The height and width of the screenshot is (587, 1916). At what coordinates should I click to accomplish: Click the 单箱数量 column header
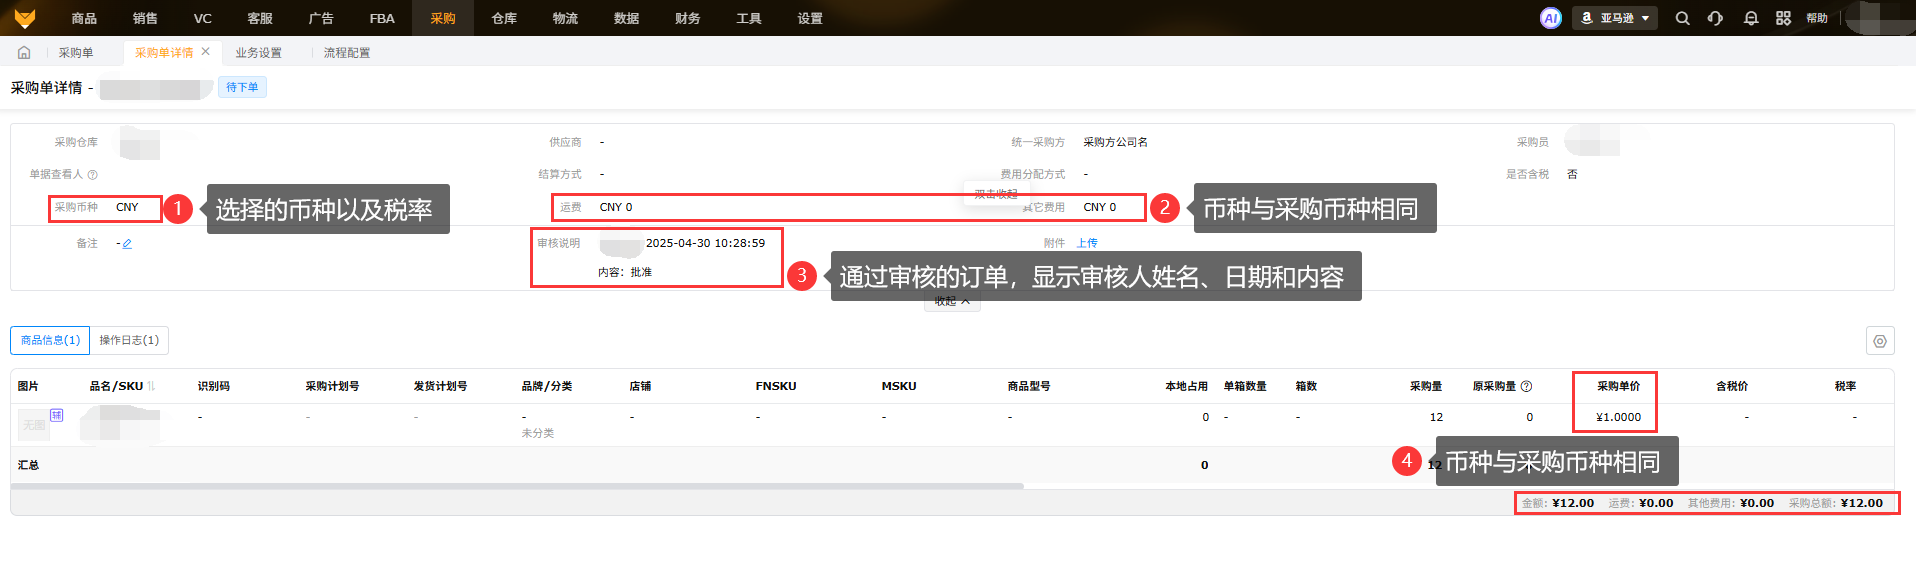click(x=1245, y=386)
